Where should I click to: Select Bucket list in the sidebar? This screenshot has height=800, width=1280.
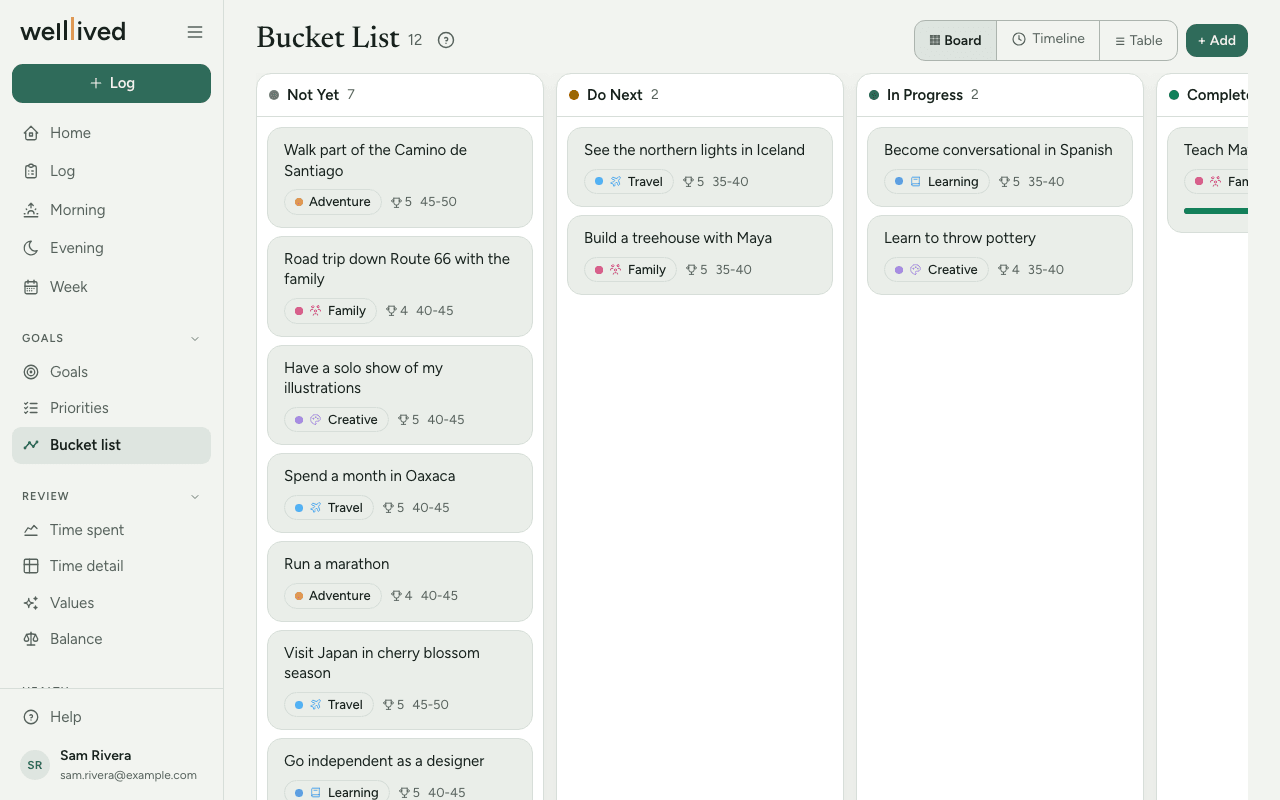click(x=111, y=445)
